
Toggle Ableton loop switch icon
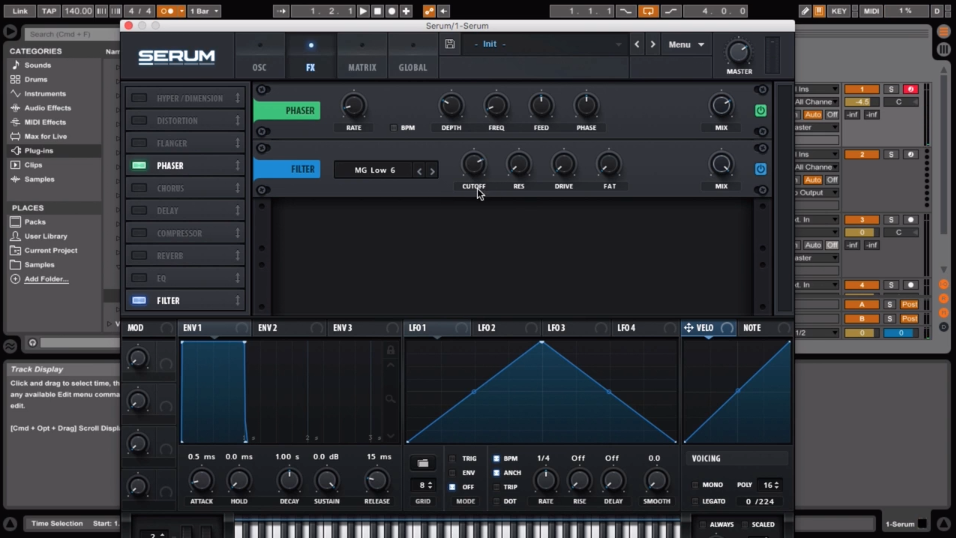point(648,11)
